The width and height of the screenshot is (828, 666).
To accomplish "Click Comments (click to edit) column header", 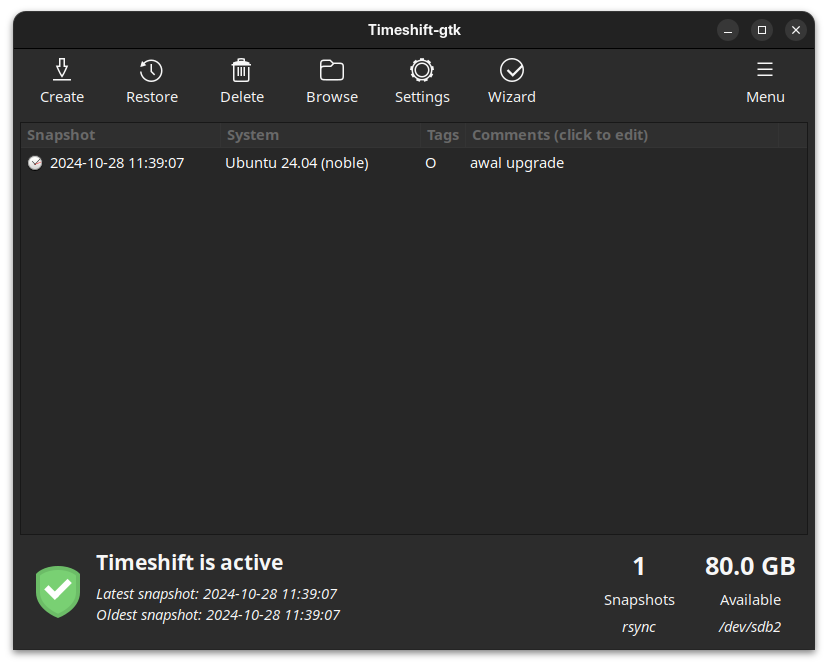I will [622, 135].
